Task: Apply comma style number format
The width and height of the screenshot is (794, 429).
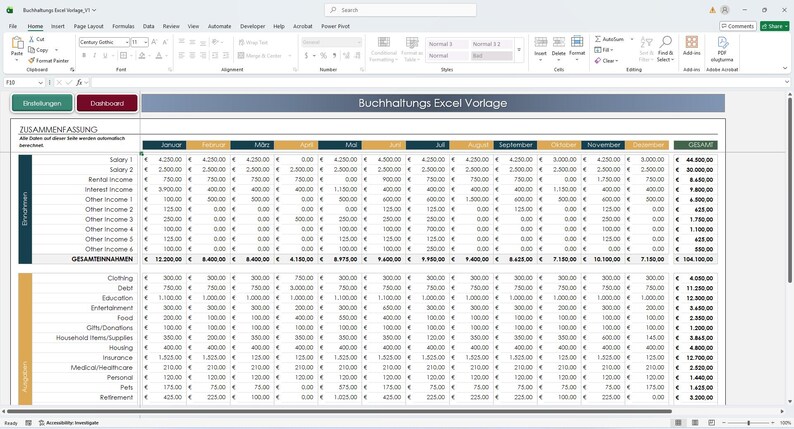Action: (x=334, y=55)
